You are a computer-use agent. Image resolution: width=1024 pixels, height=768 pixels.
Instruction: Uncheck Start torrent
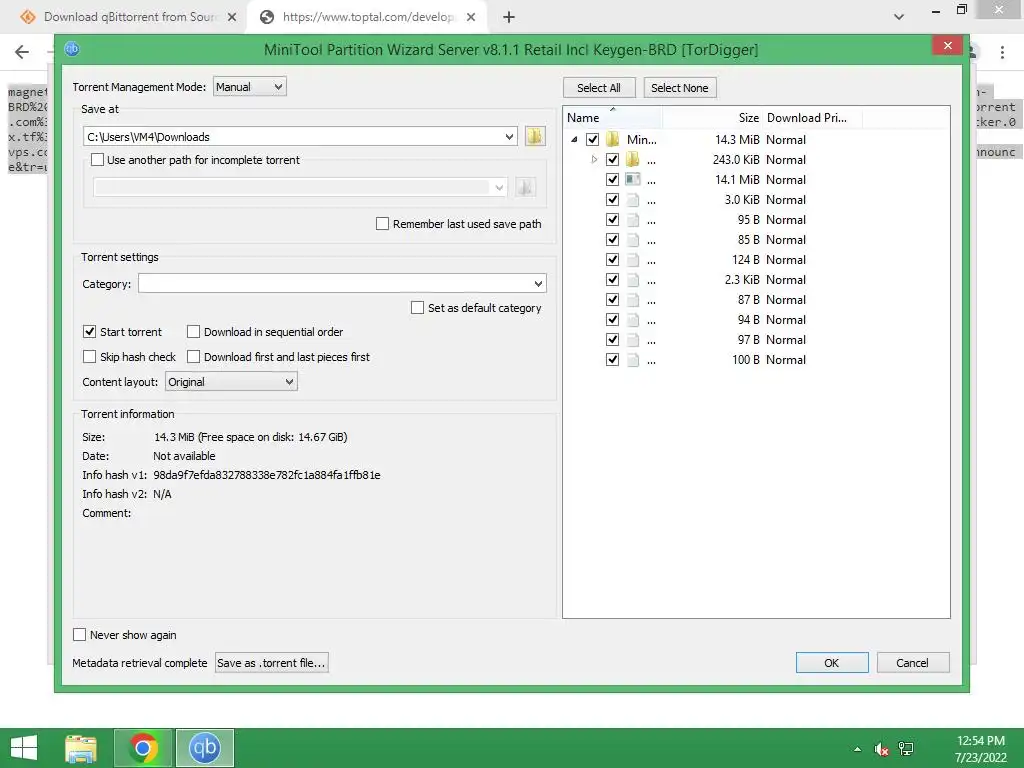[x=89, y=332]
